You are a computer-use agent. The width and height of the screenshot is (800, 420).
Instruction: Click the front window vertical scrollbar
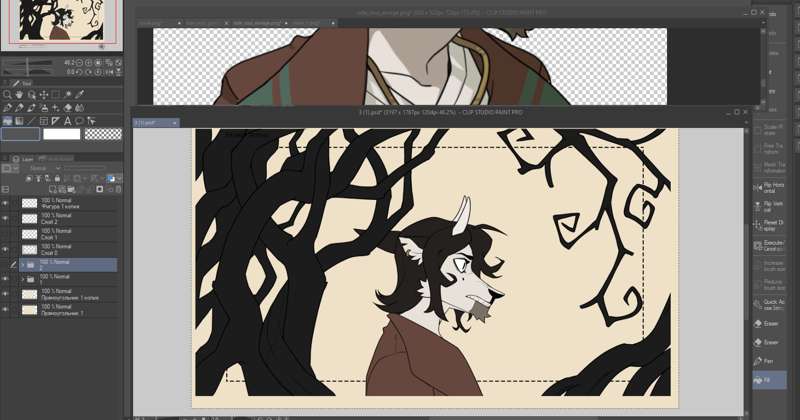click(746, 270)
